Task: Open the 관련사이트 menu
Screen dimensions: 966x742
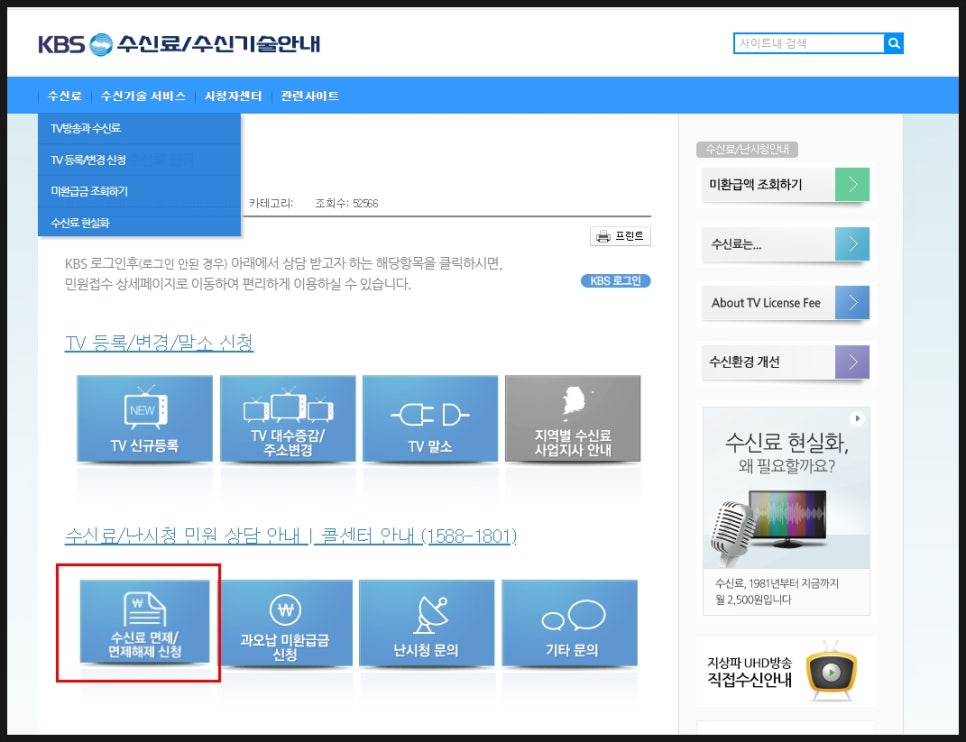Action: coord(309,96)
